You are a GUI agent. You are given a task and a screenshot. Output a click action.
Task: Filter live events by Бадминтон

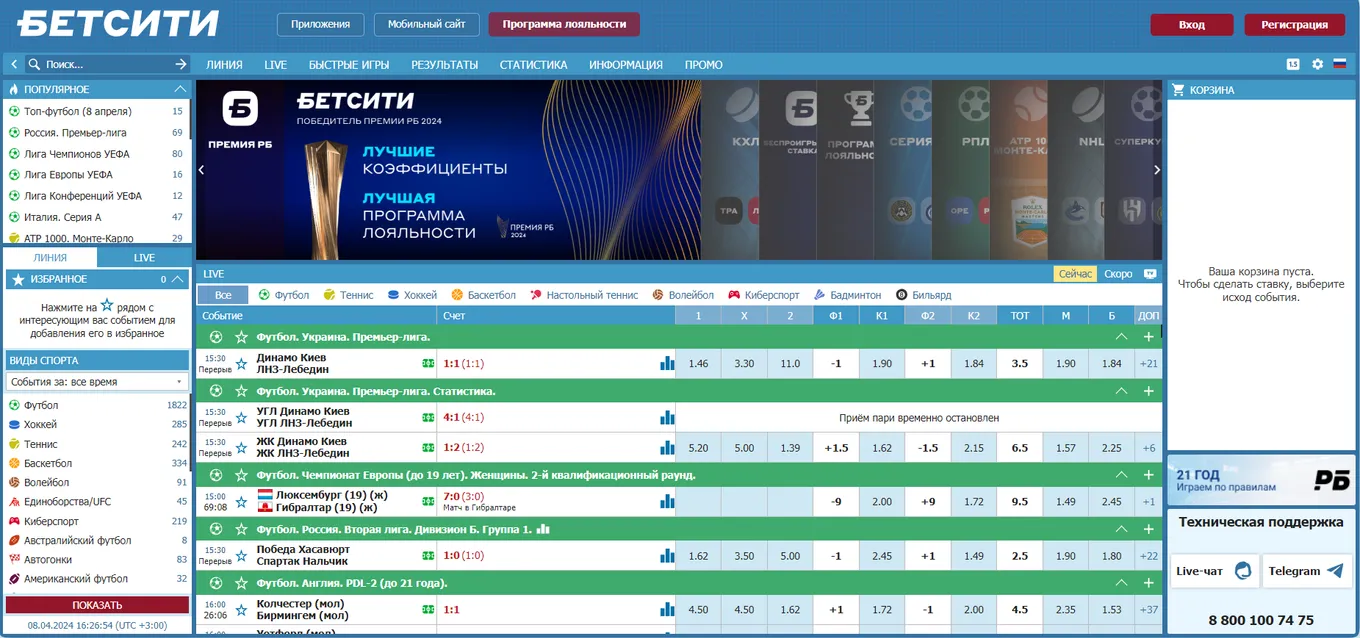click(x=848, y=295)
